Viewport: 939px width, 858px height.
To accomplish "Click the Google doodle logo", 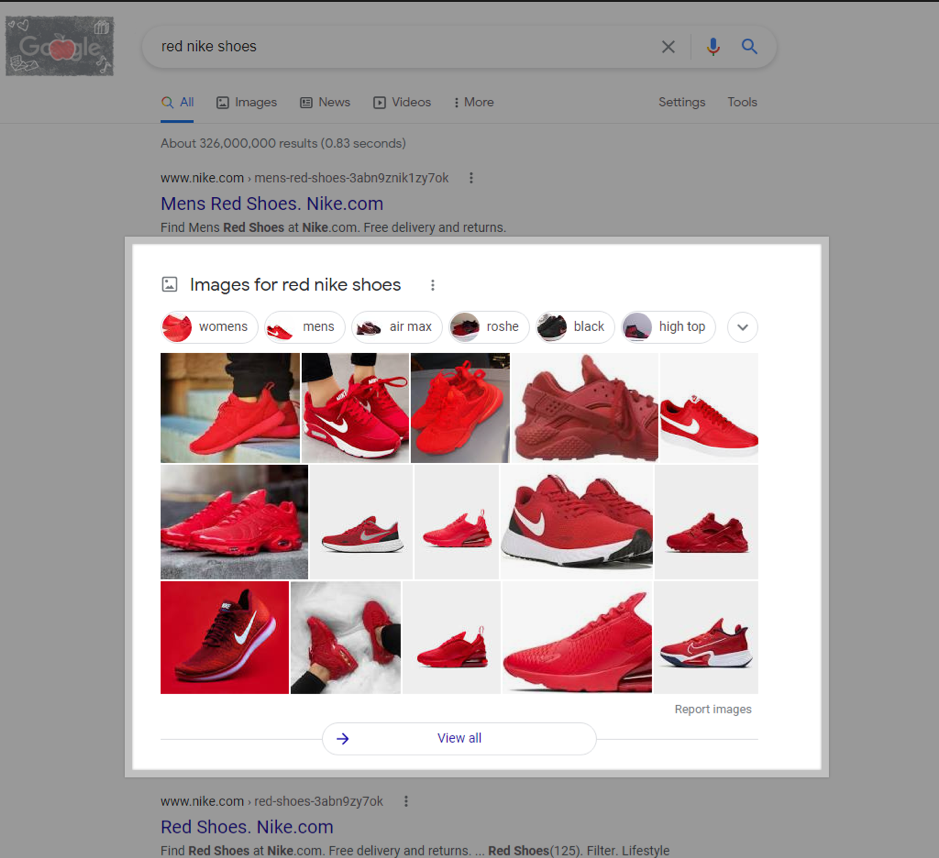I will tap(59, 46).
